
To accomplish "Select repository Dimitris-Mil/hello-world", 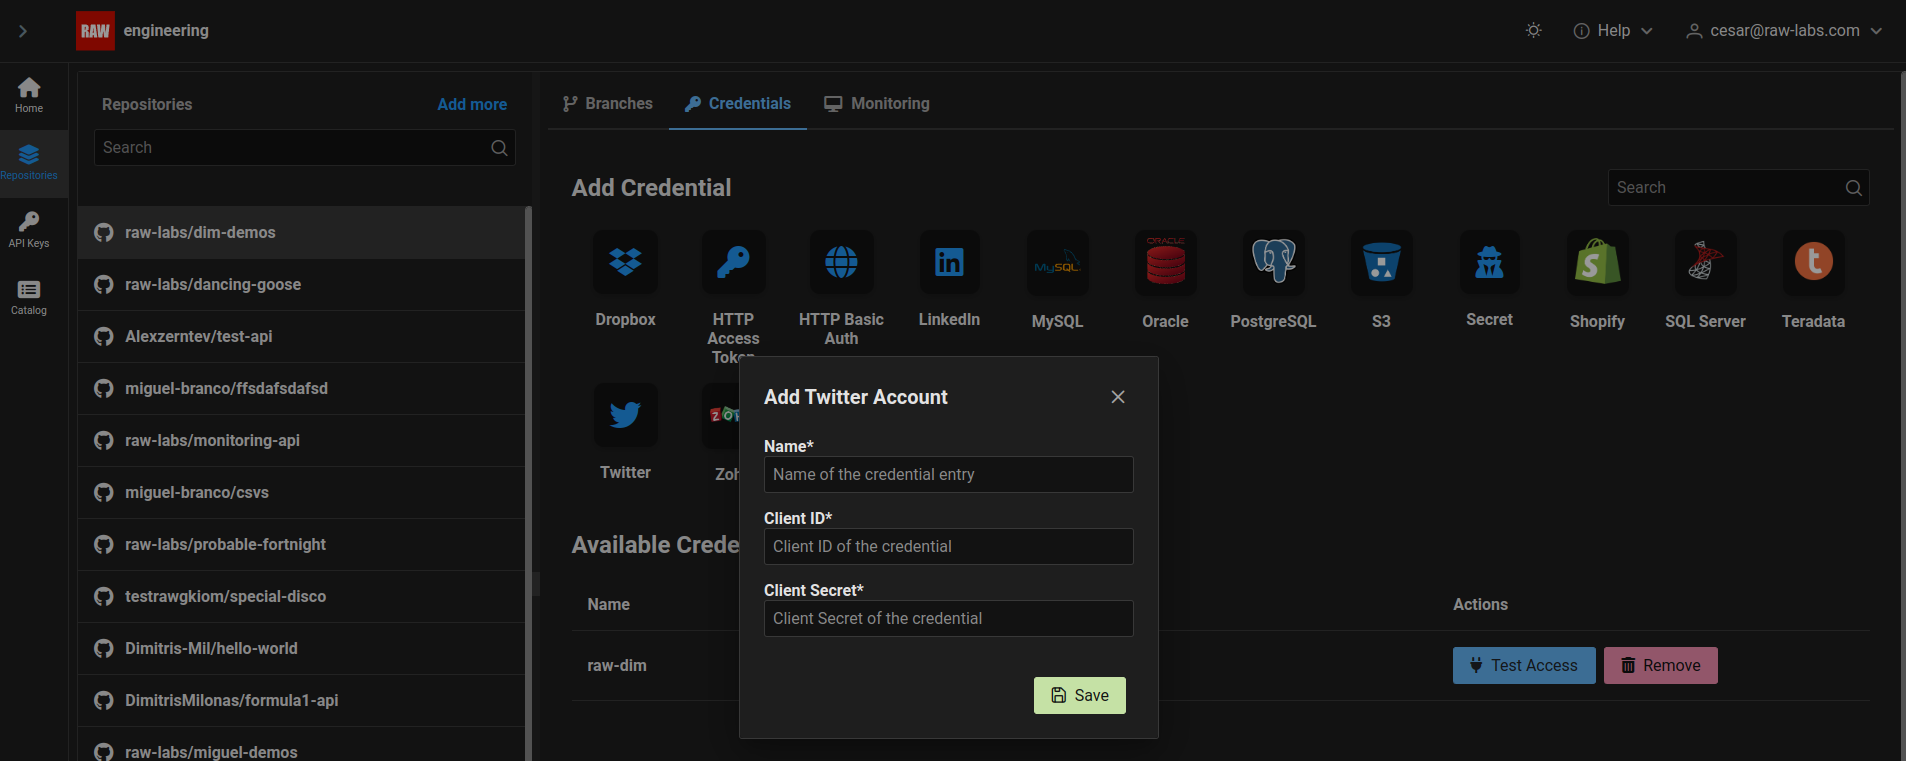I will (x=301, y=649).
